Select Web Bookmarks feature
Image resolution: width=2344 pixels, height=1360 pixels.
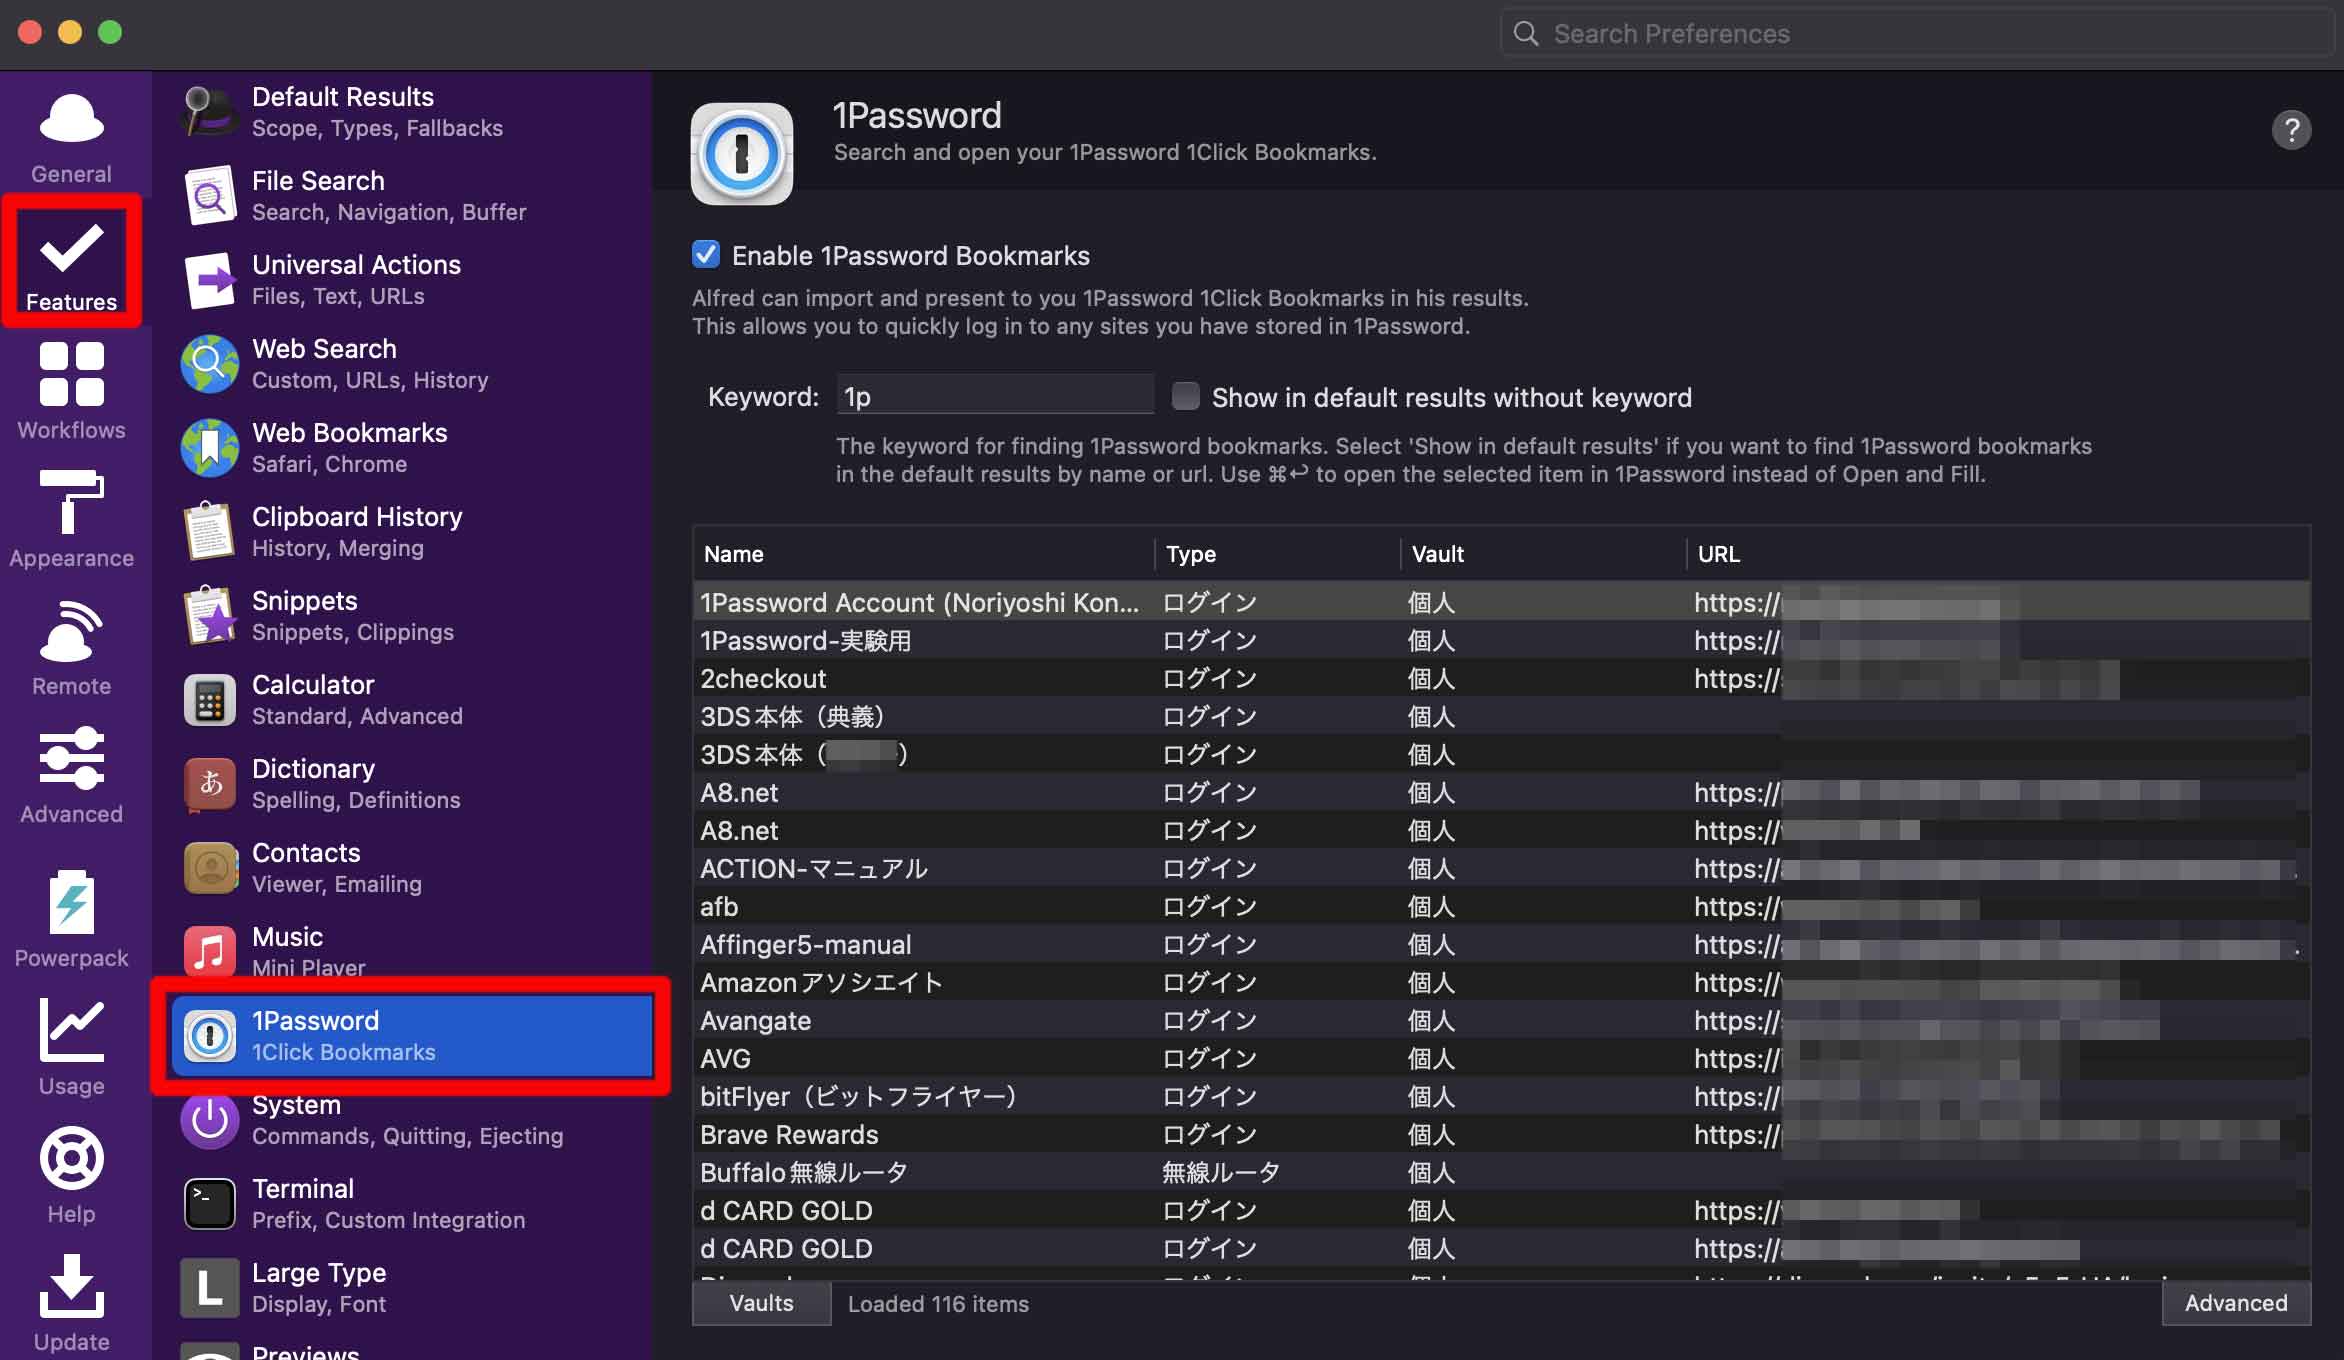pyautogui.click(x=410, y=448)
